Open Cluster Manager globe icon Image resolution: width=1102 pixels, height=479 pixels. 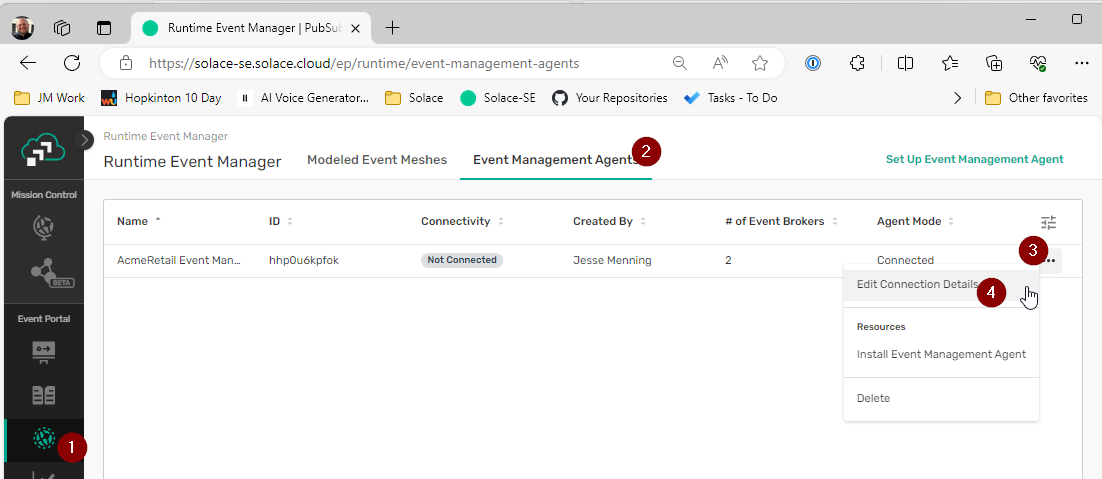(x=43, y=227)
